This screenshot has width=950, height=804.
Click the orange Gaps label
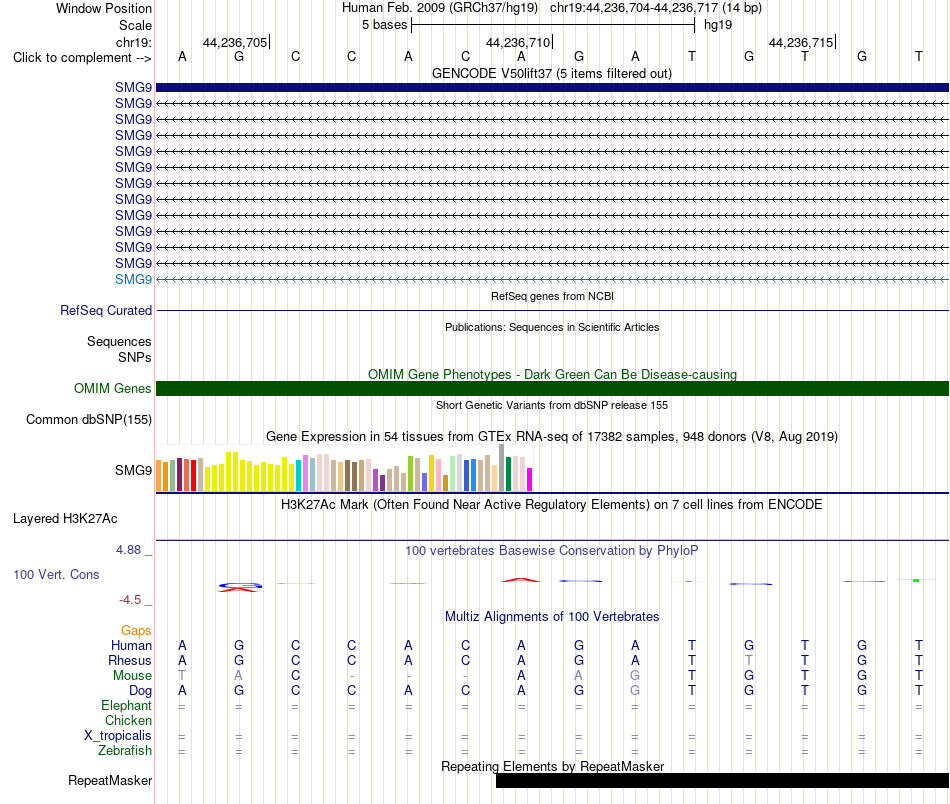(x=136, y=631)
